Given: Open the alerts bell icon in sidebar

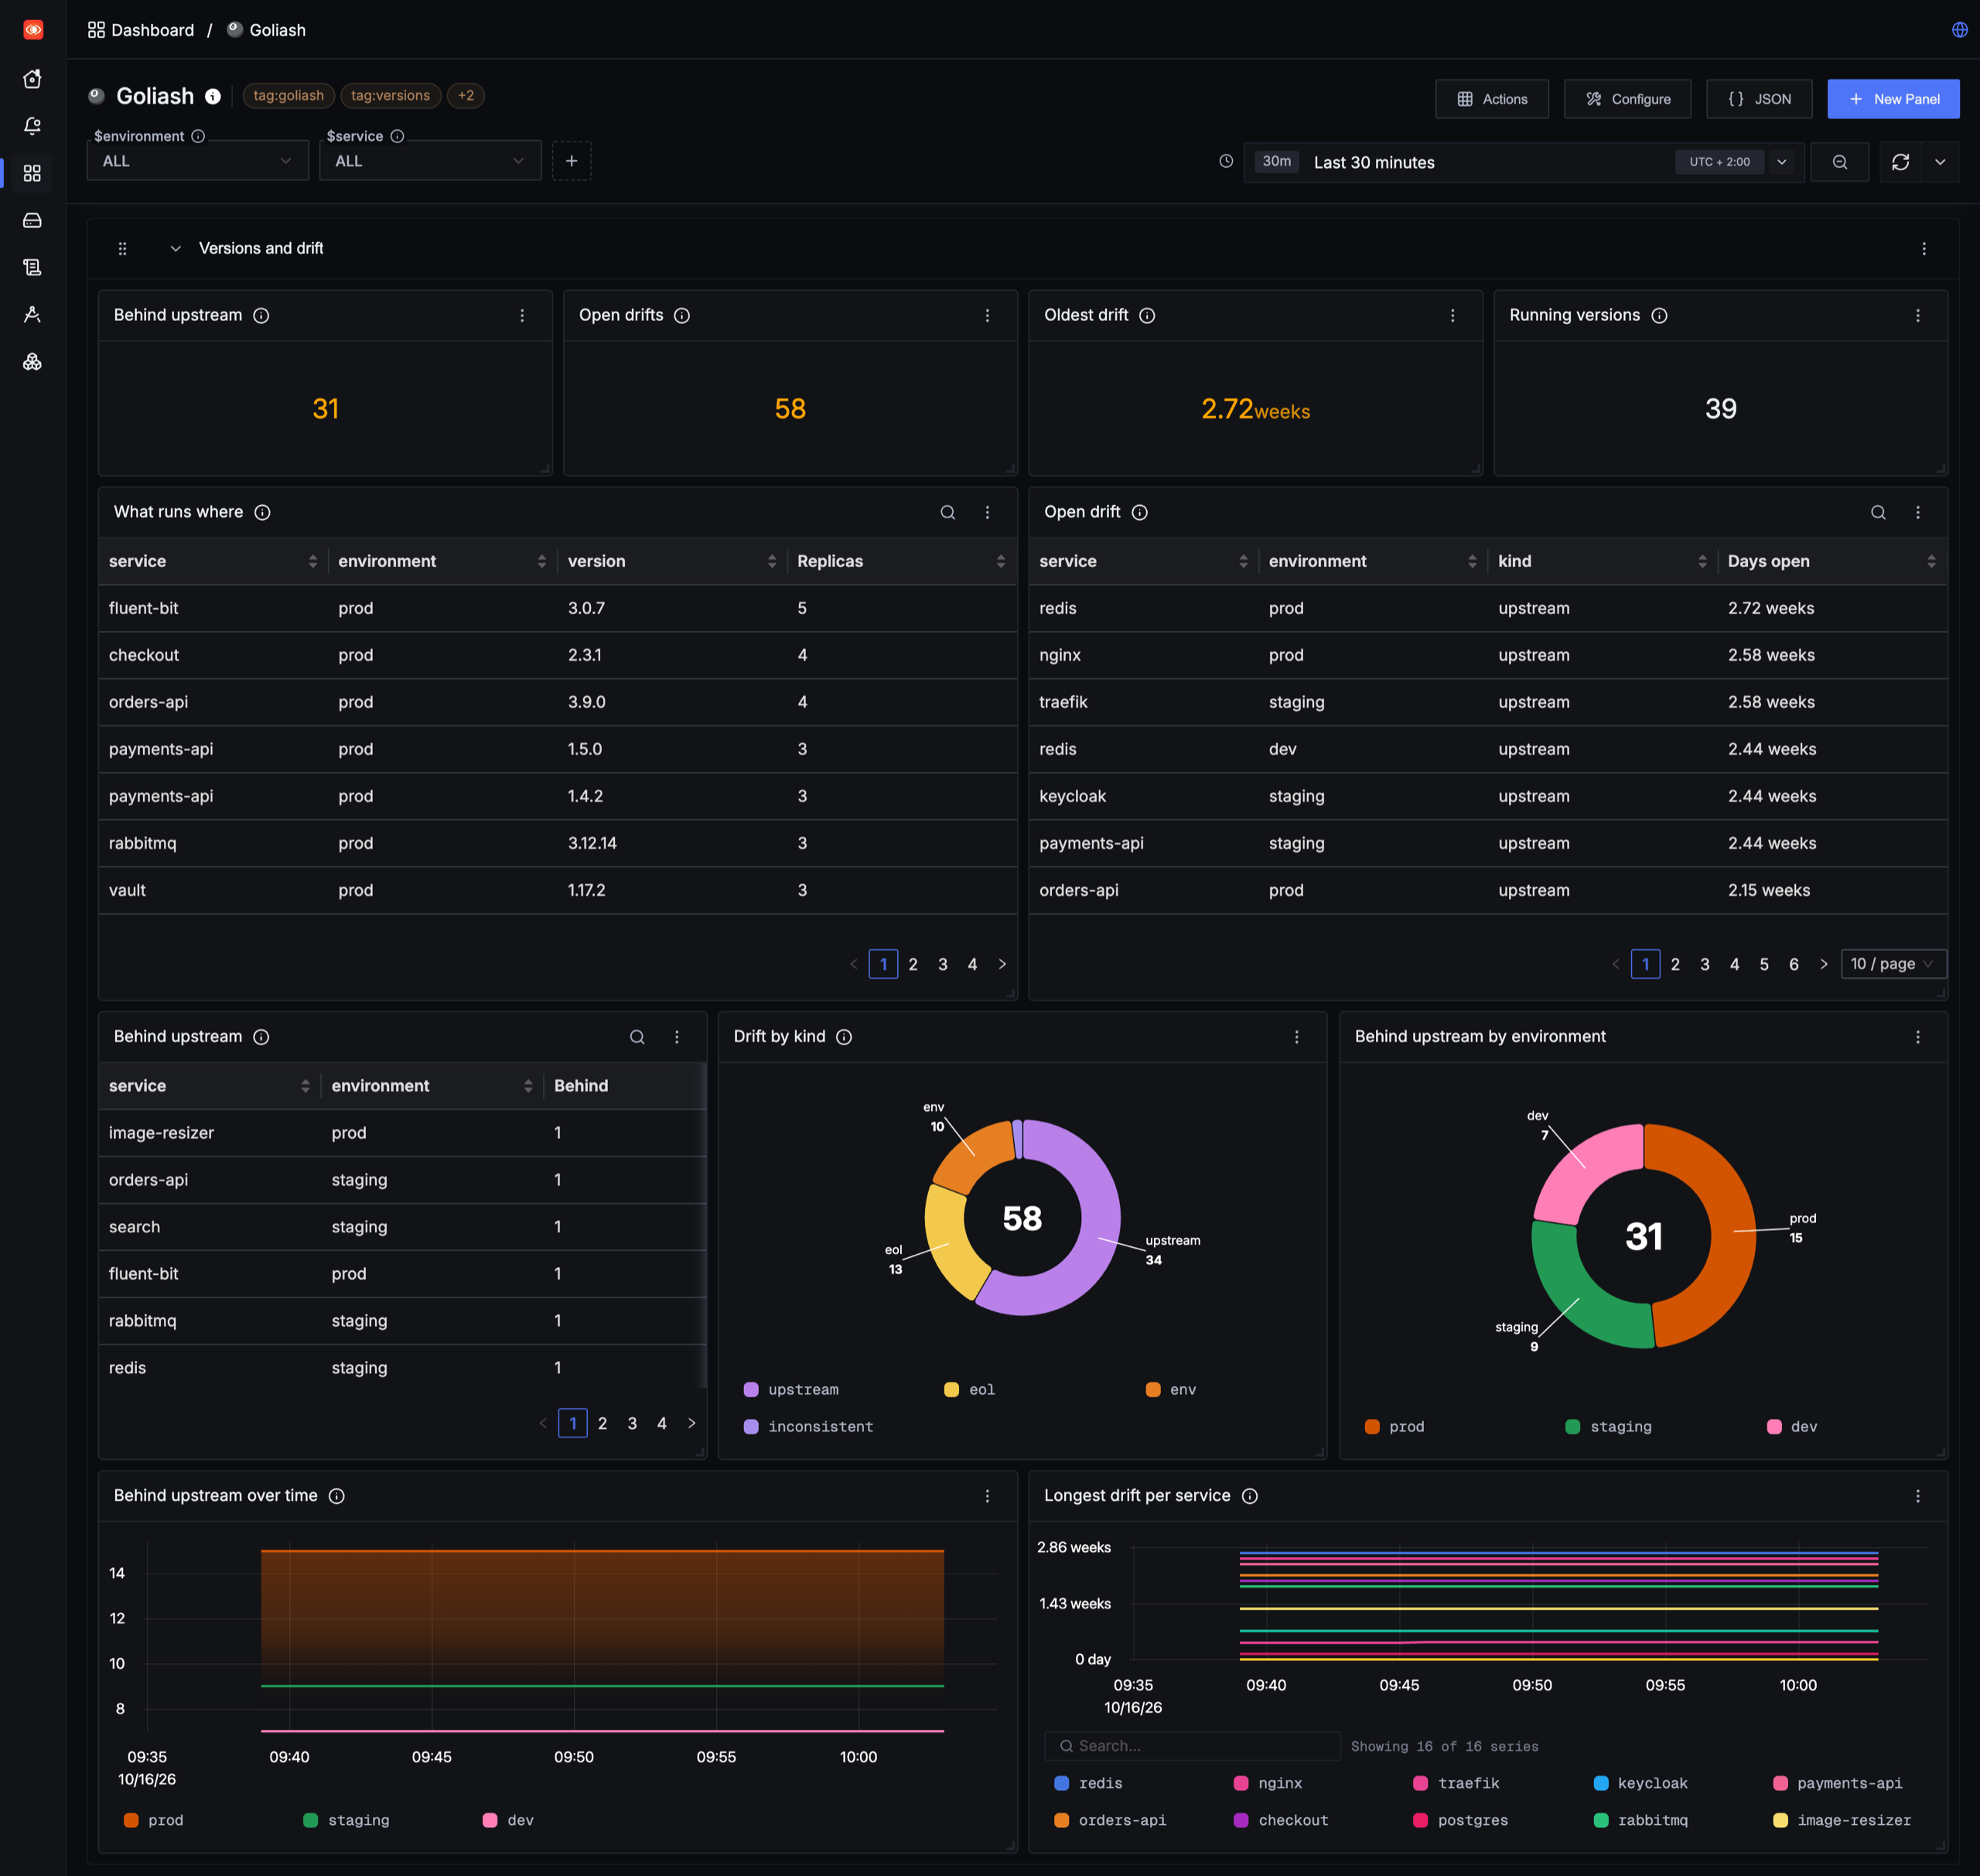Looking at the screenshot, I should (x=32, y=126).
